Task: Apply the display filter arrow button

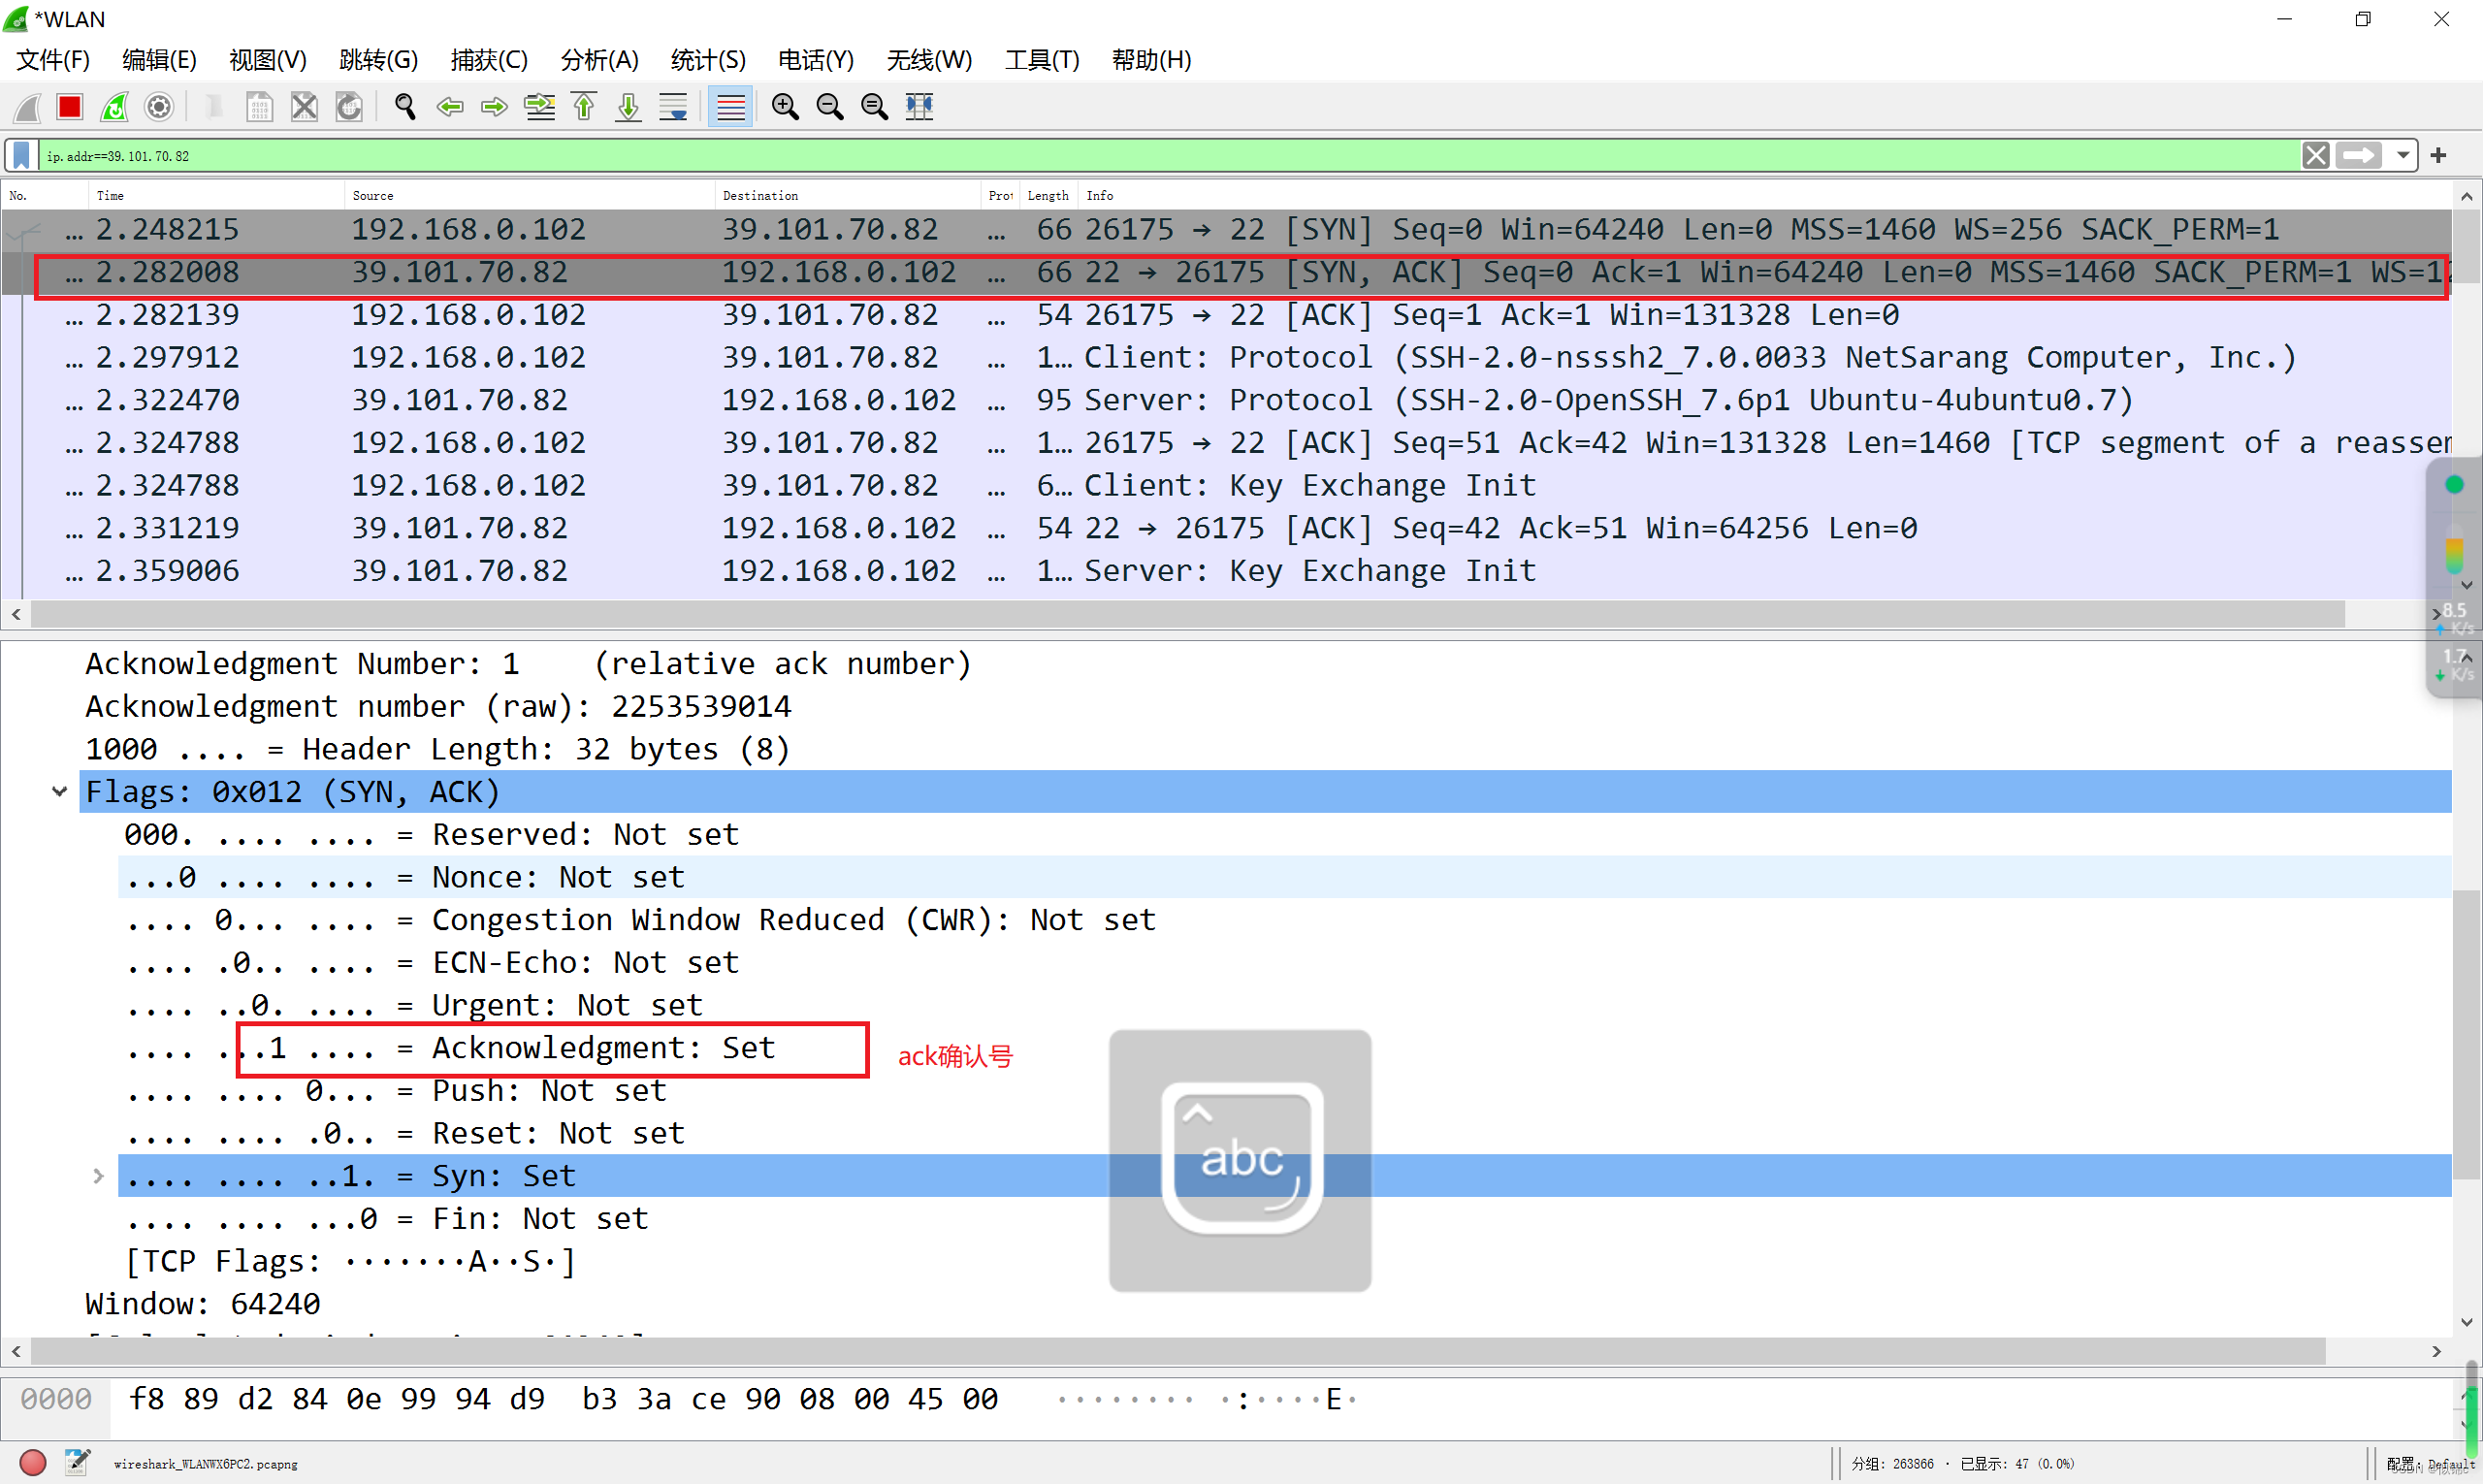Action: point(2359,156)
